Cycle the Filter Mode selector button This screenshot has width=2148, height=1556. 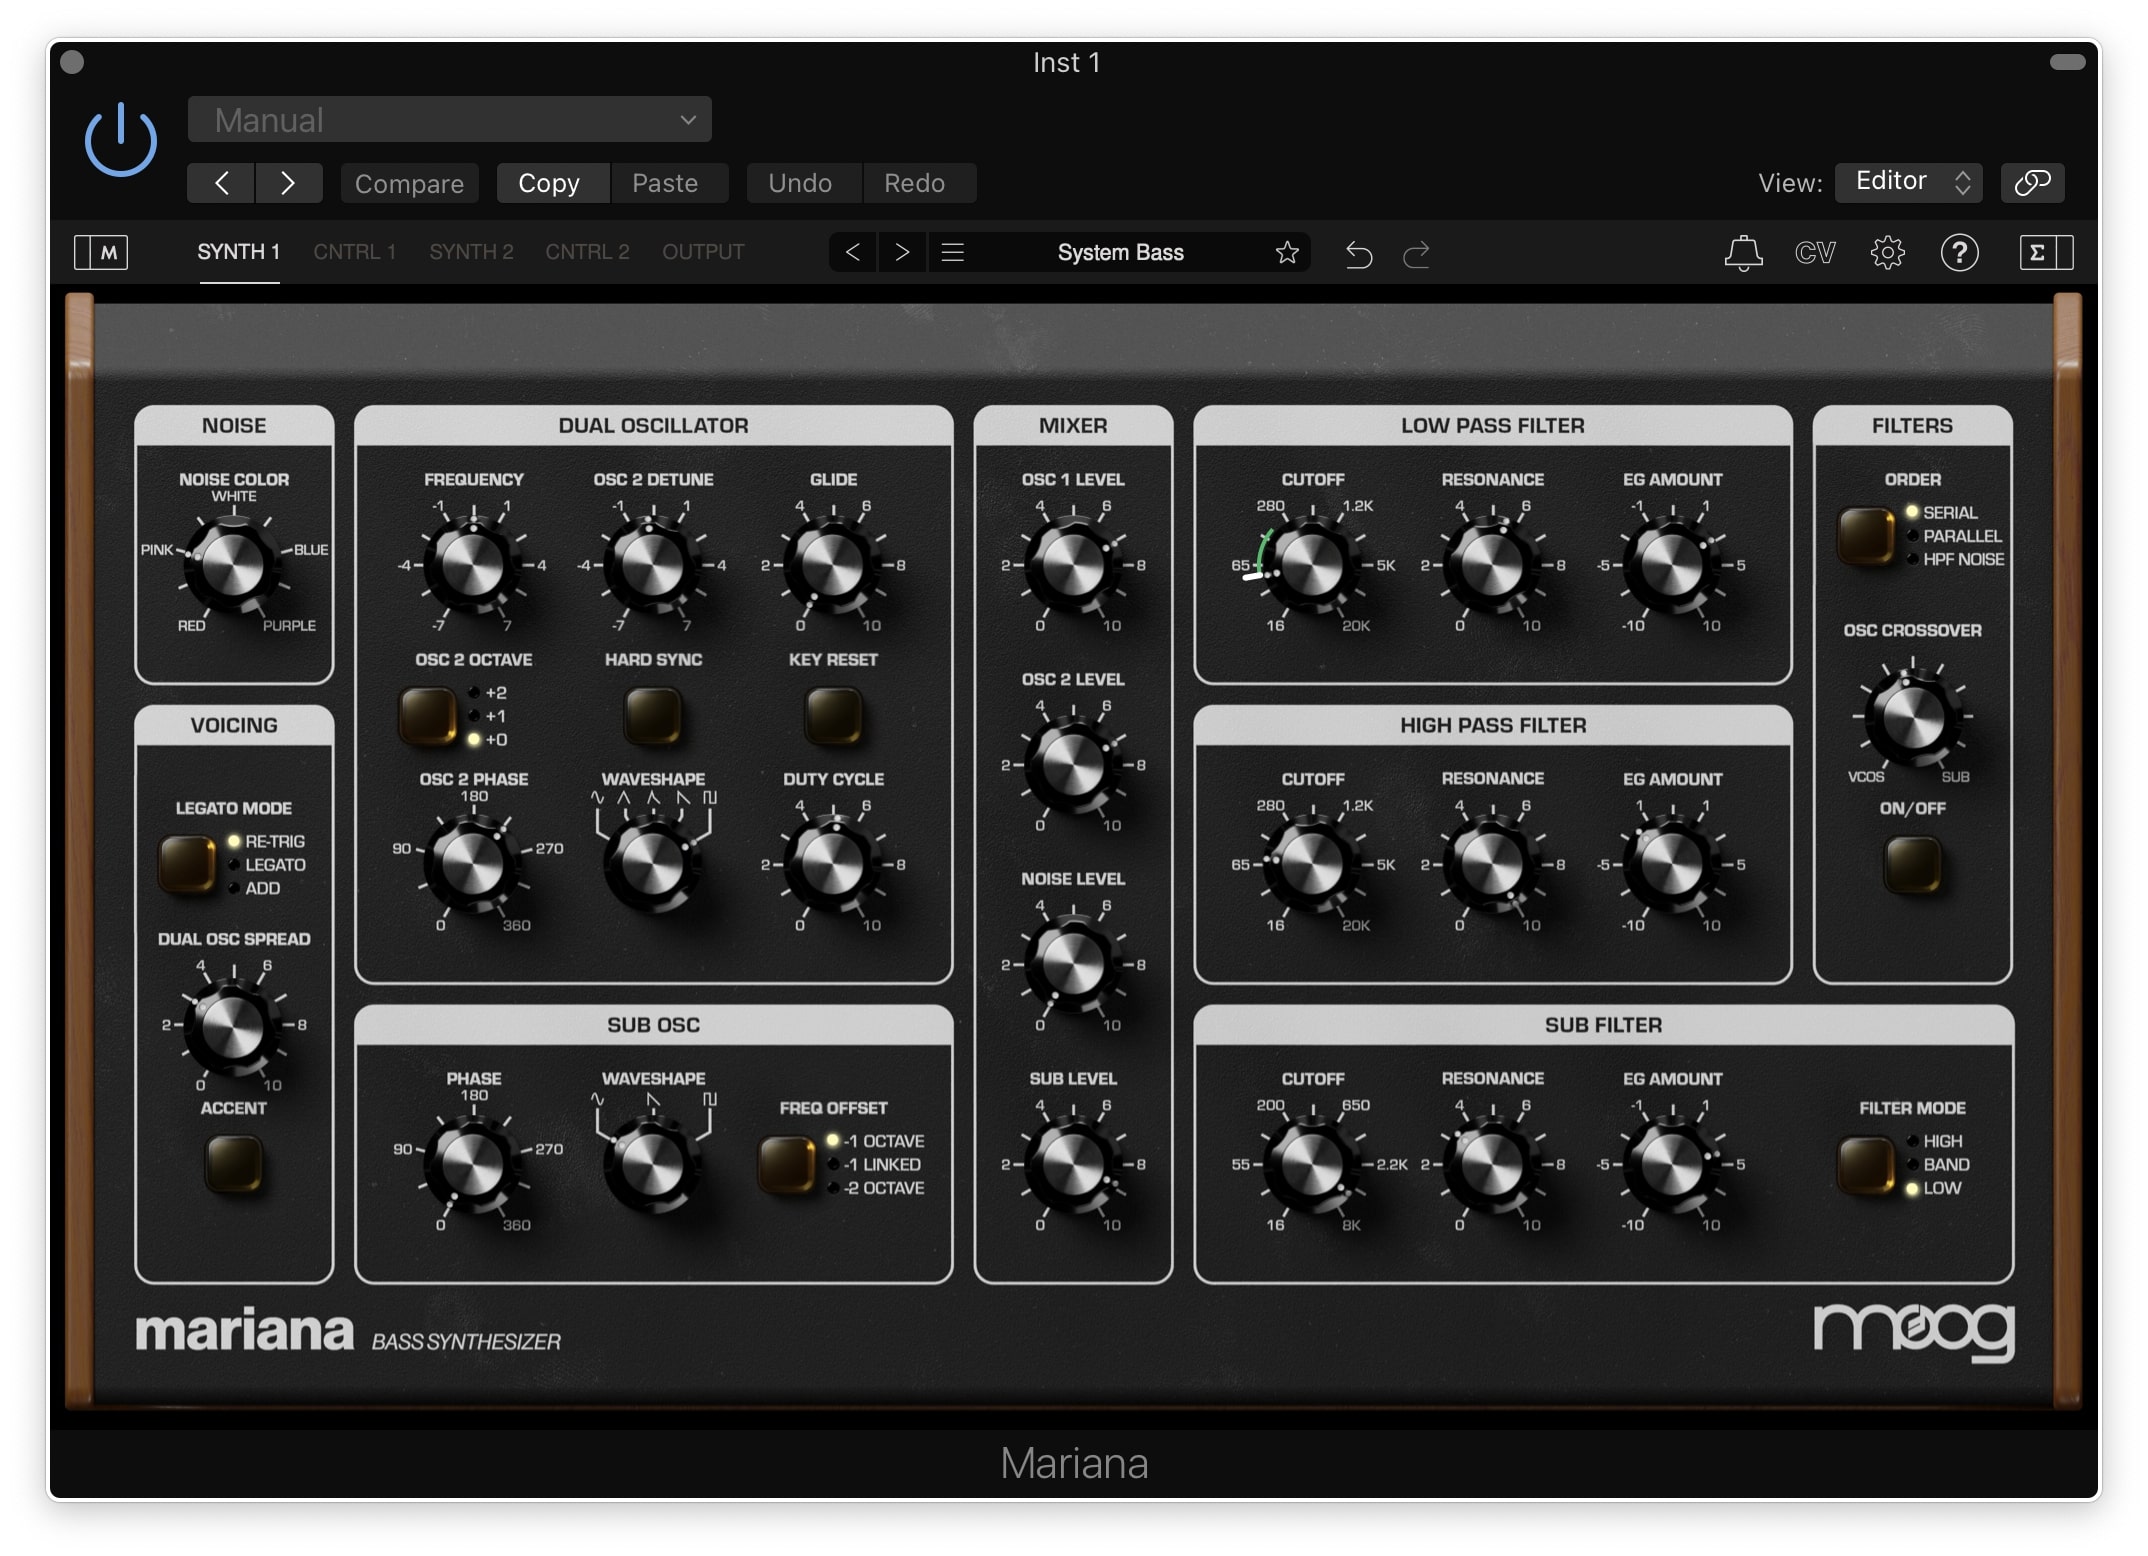point(1866,1165)
